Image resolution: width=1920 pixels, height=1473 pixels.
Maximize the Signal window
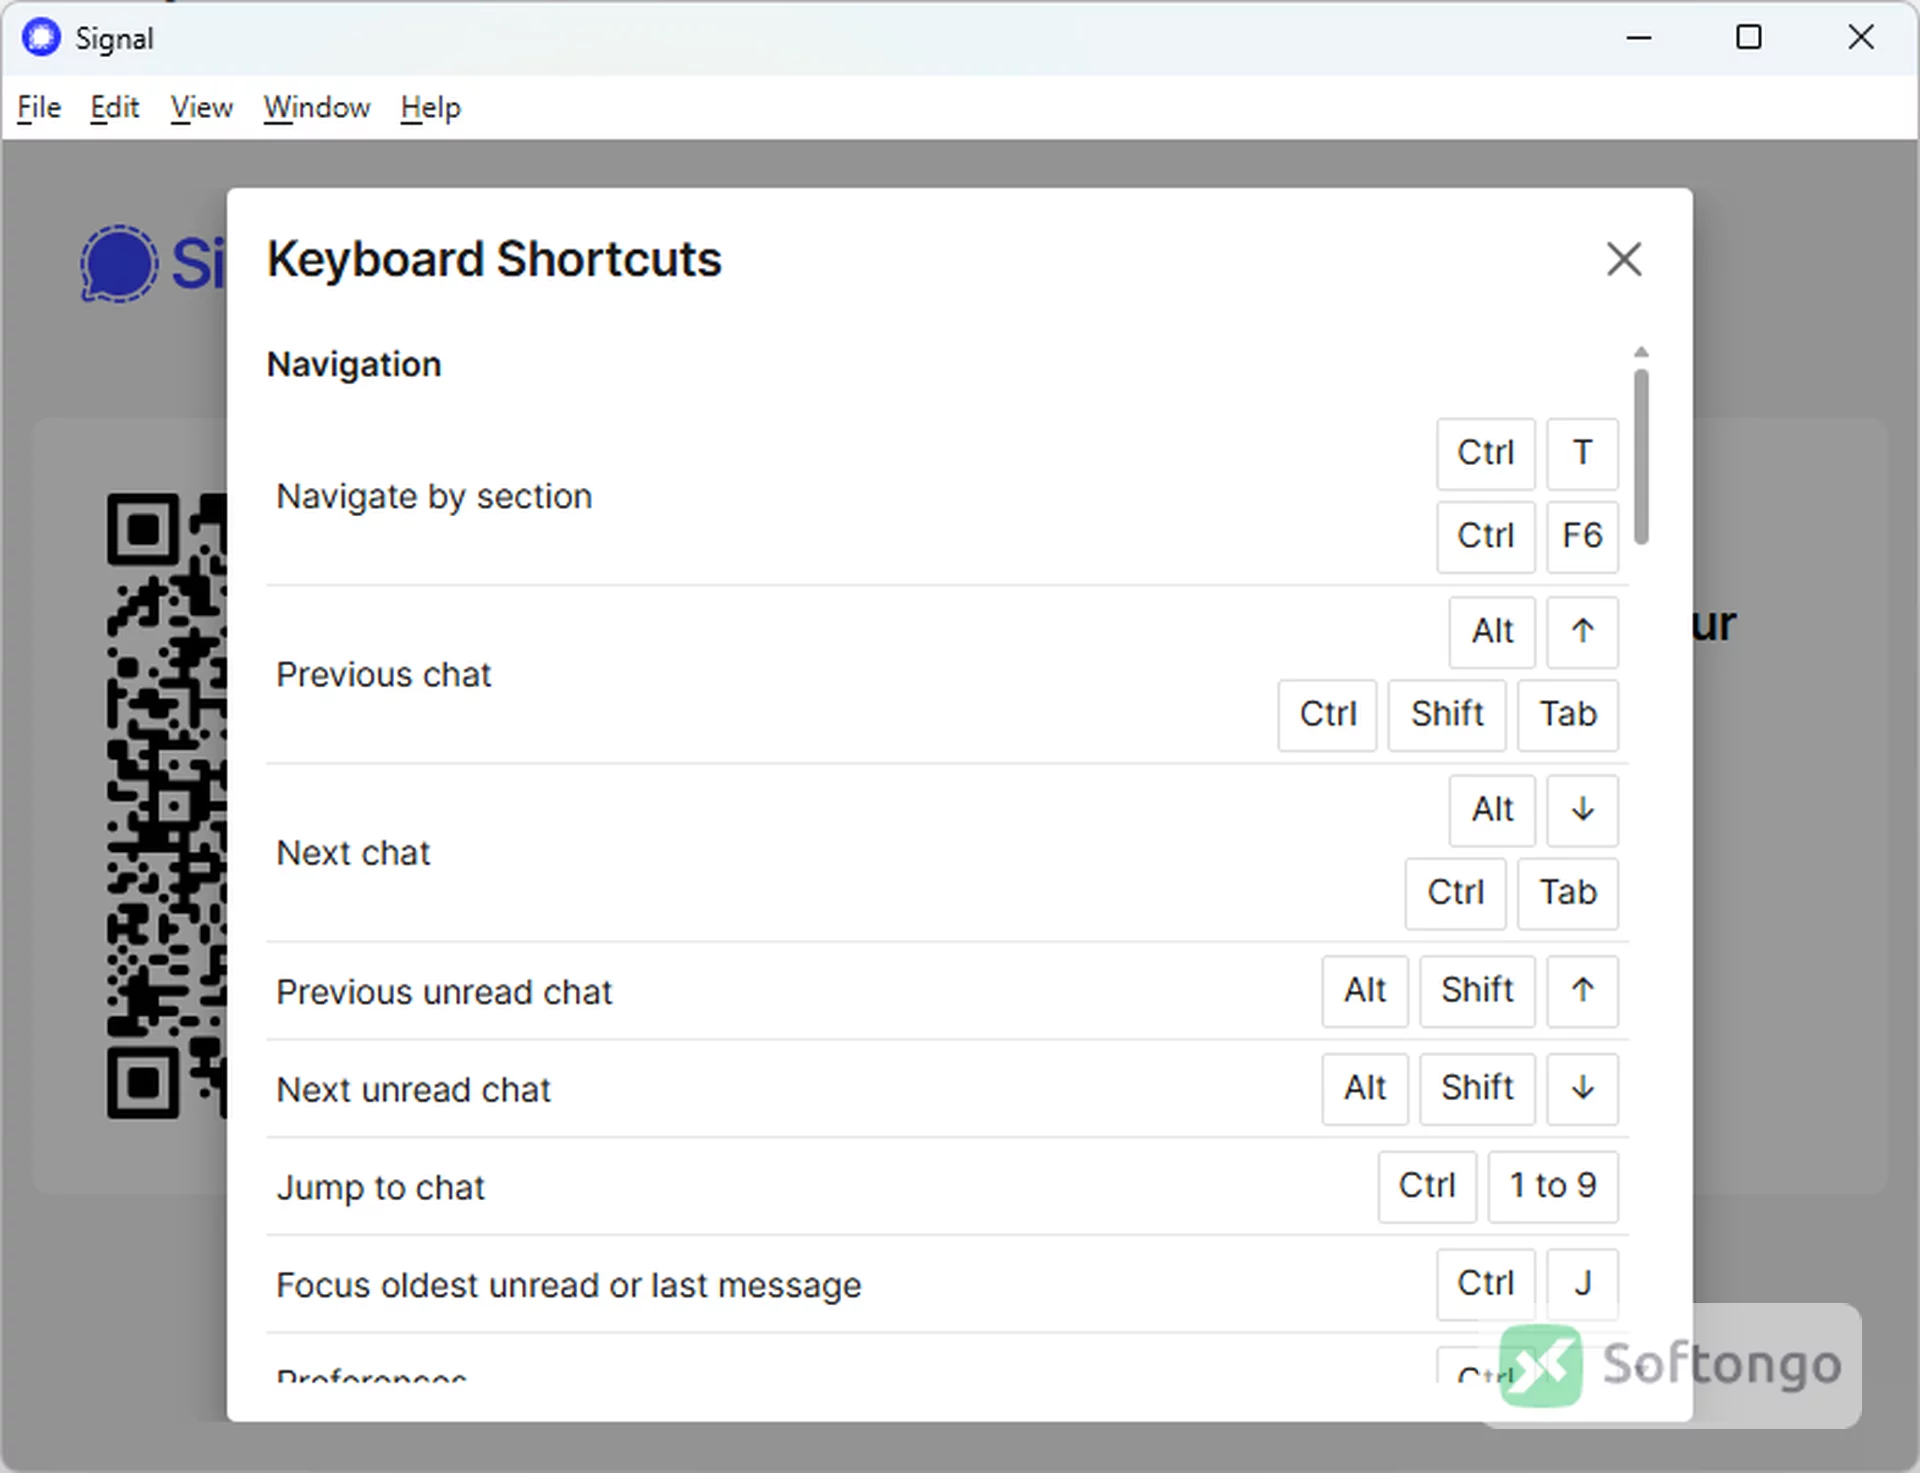click(x=1749, y=38)
